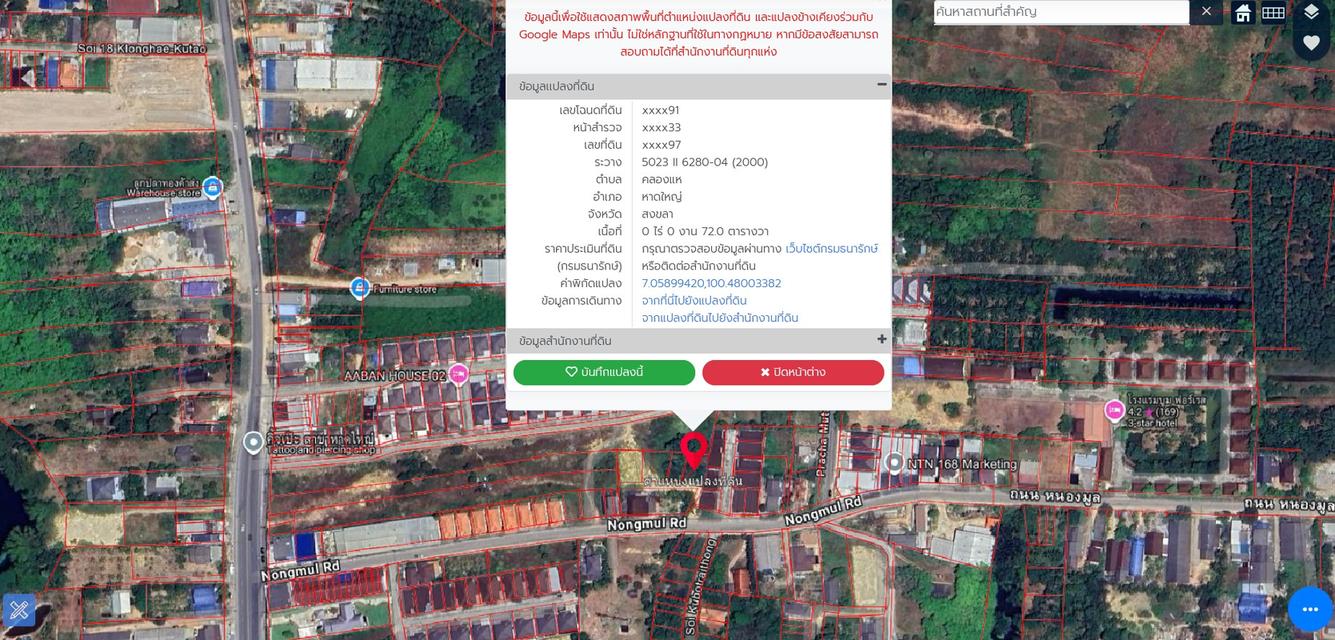Click the Furniture store map marker

[x=360, y=288]
